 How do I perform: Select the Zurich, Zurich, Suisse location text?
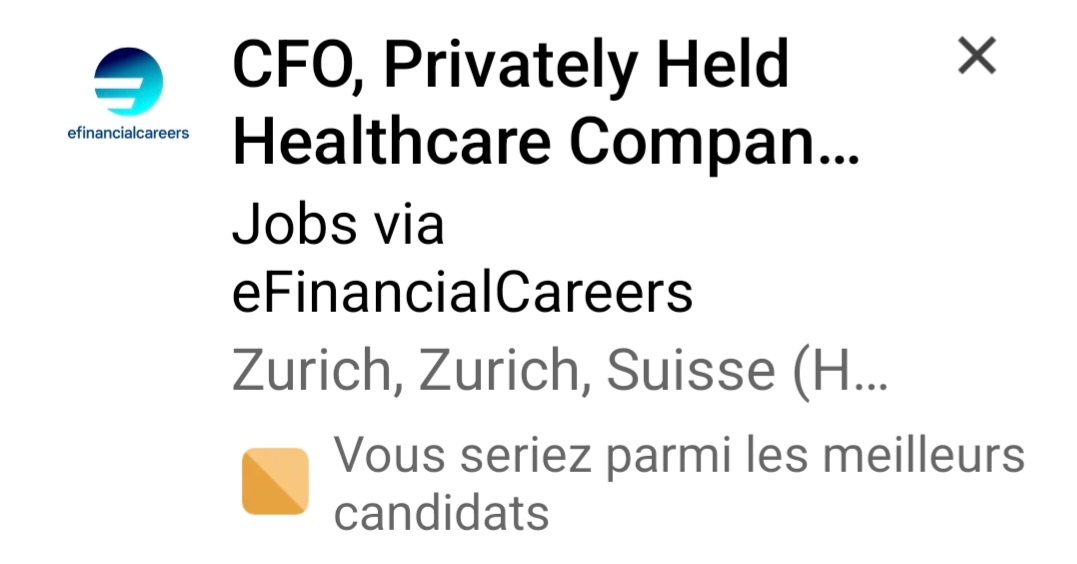click(560, 371)
